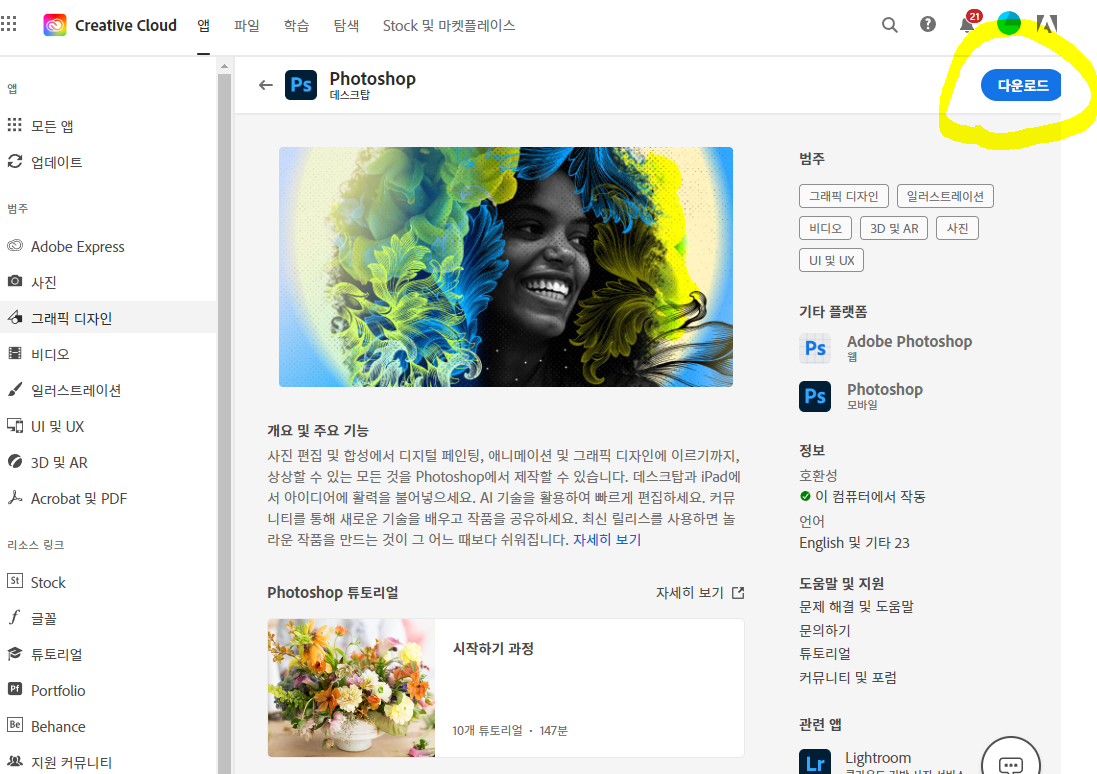Viewport: 1097px width, 774px height.
Task: Click the 그래픽 디자인 category tag
Action: point(844,196)
